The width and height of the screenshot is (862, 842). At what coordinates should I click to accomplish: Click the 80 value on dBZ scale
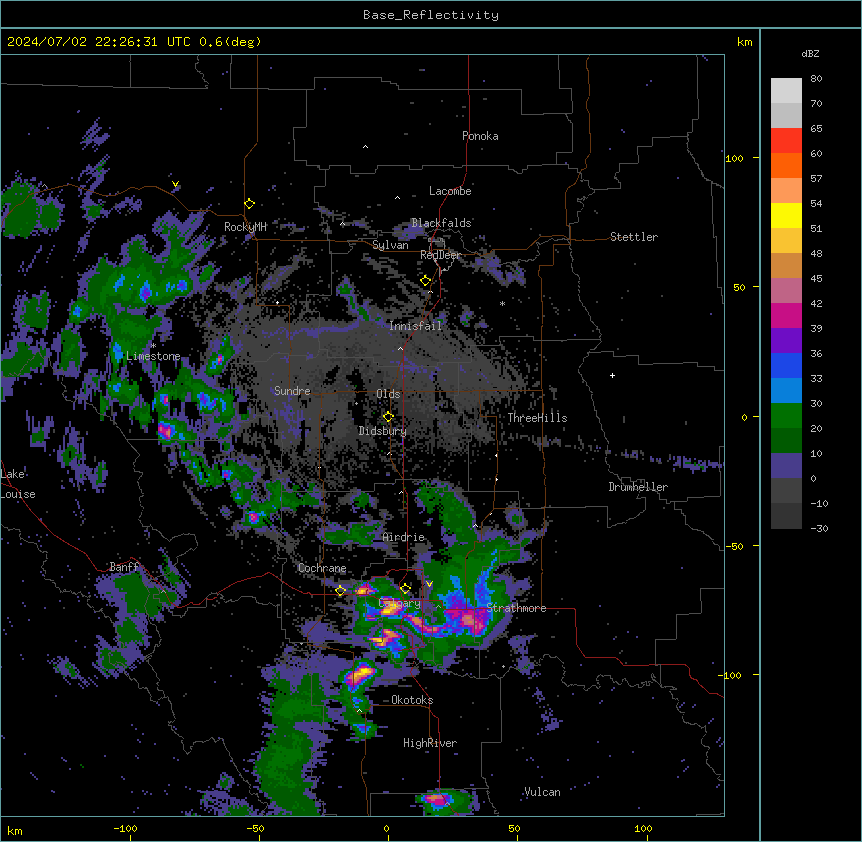tap(816, 79)
